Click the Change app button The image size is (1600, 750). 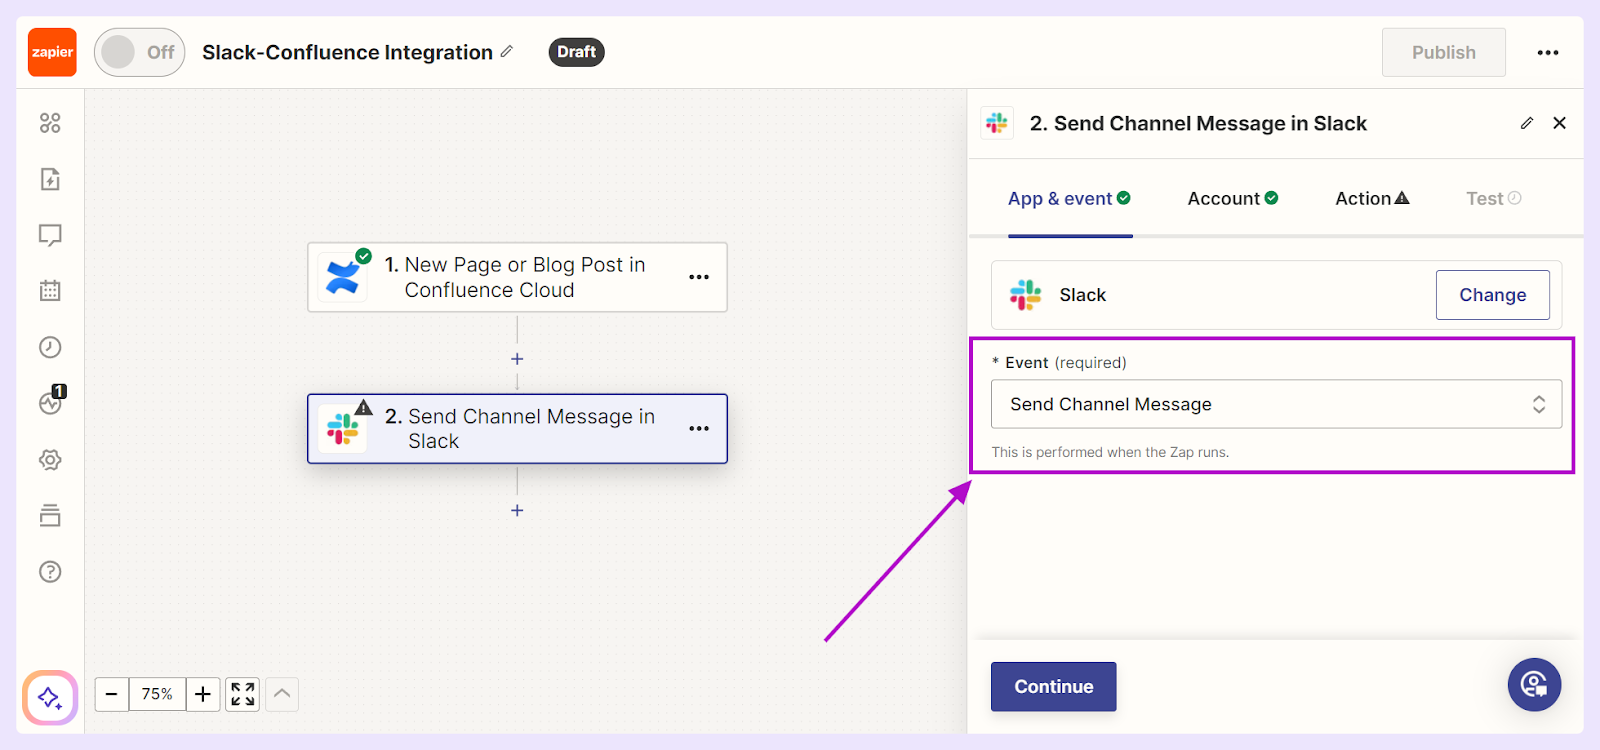point(1493,295)
